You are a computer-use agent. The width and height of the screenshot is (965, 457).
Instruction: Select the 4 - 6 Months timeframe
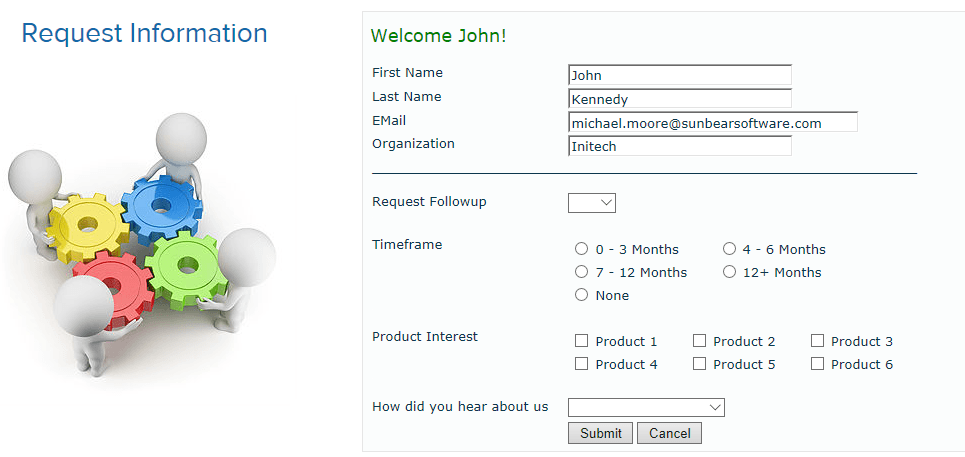(x=729, y=249)
